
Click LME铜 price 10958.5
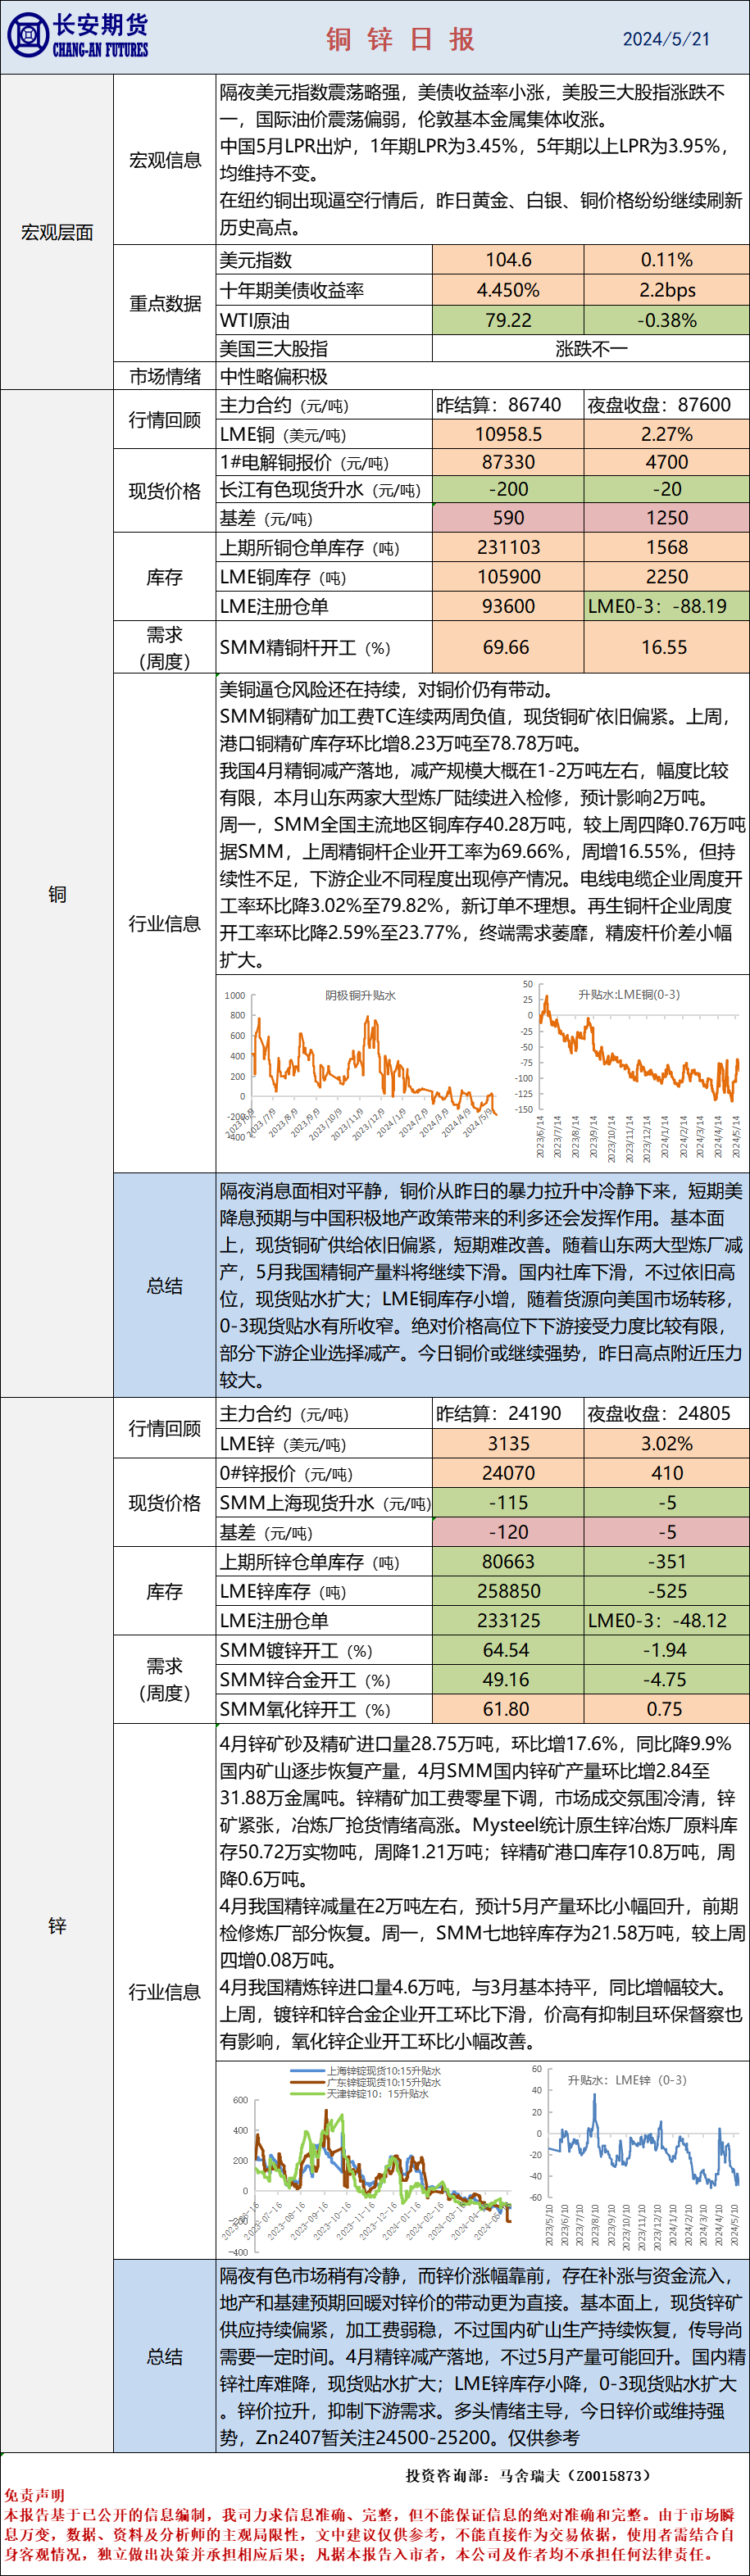[x=508, y=434]
